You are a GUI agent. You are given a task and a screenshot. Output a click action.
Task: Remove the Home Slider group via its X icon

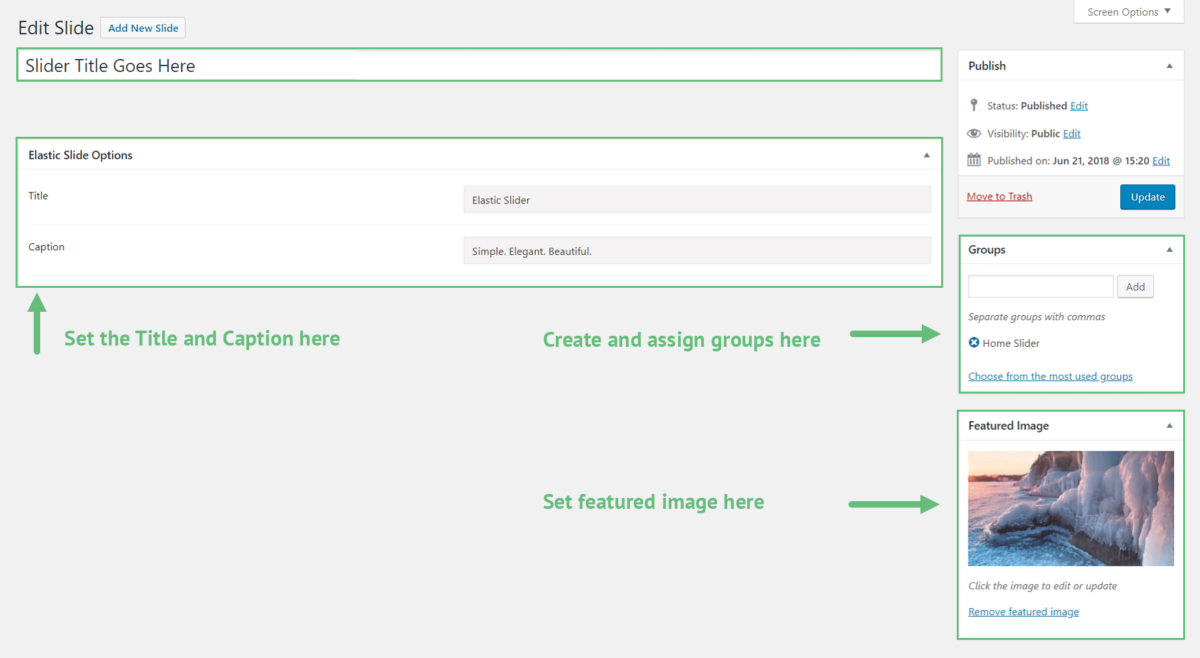click(973, 342)
